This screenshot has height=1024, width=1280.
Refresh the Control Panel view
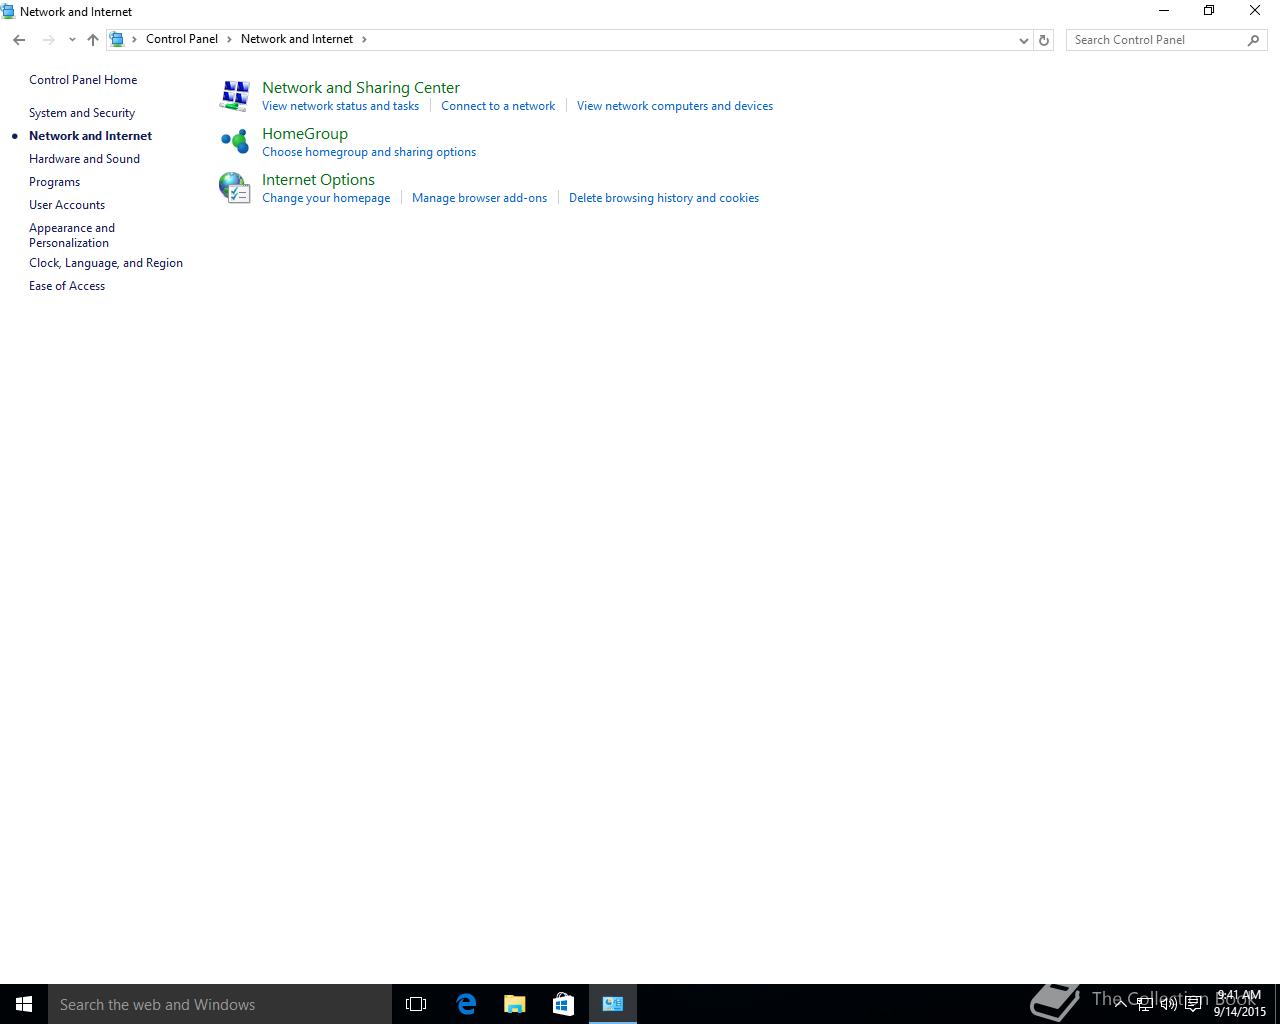pos(1044,40)
